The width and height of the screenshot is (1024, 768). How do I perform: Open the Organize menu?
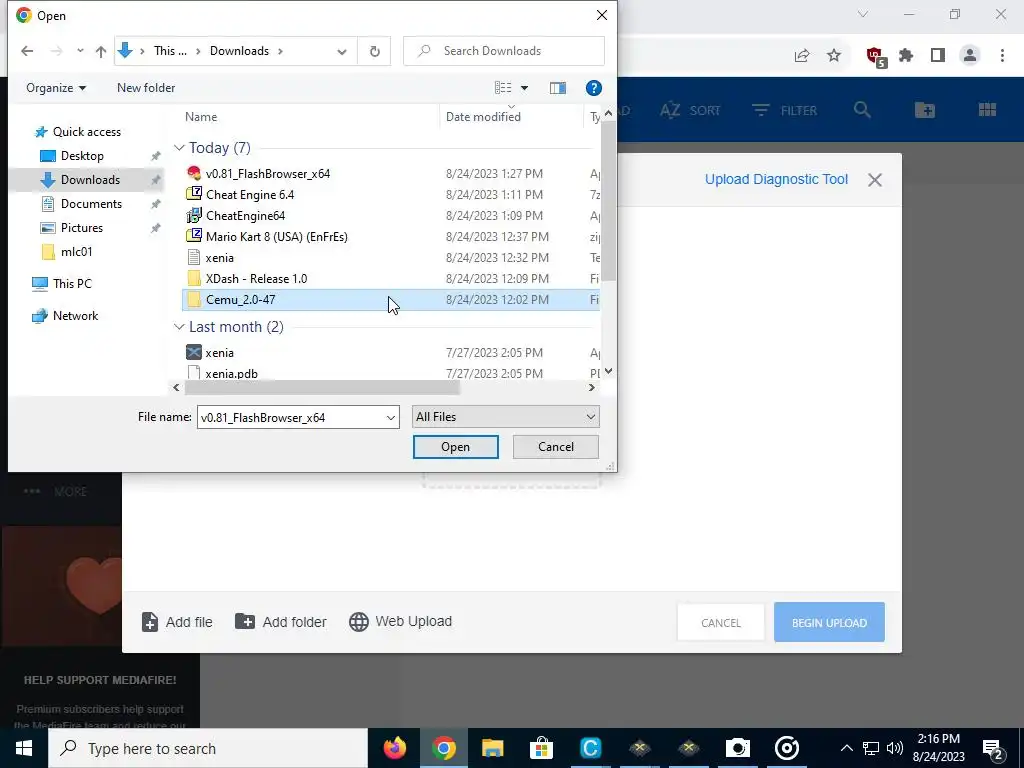pos(56,88)
